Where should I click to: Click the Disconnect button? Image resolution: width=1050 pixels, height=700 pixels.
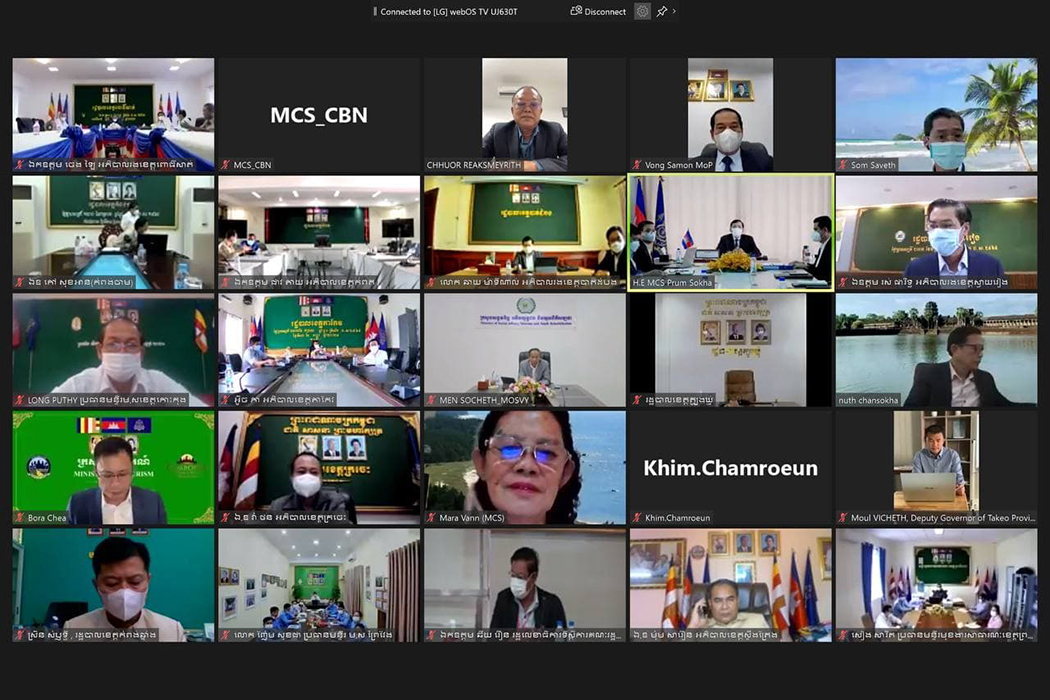[598, 11]
